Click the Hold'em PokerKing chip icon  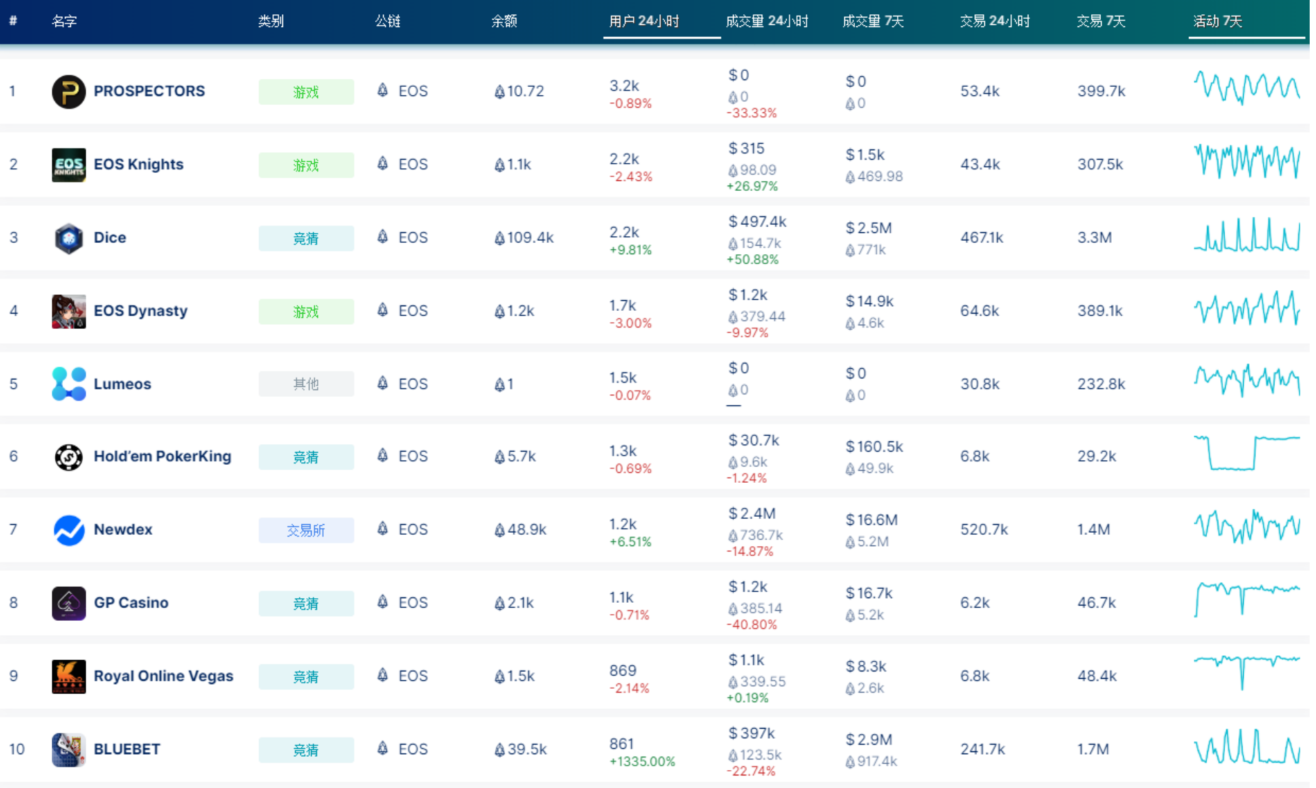point(69,457)
